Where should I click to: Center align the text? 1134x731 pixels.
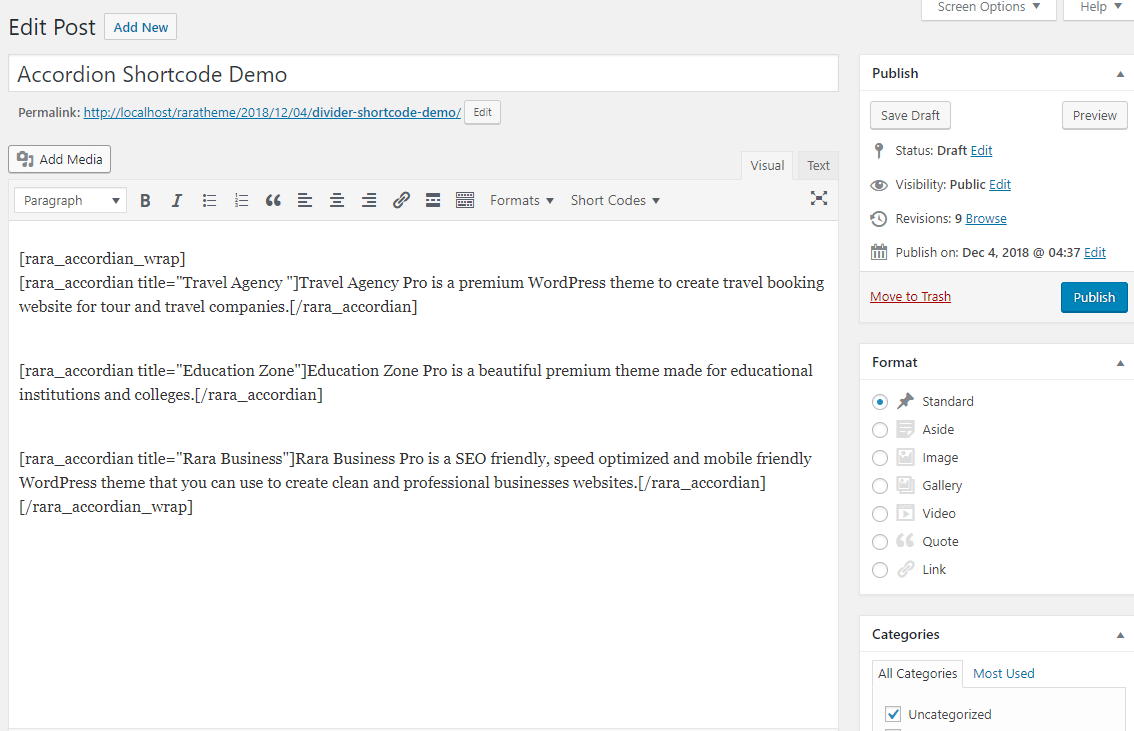337,200
